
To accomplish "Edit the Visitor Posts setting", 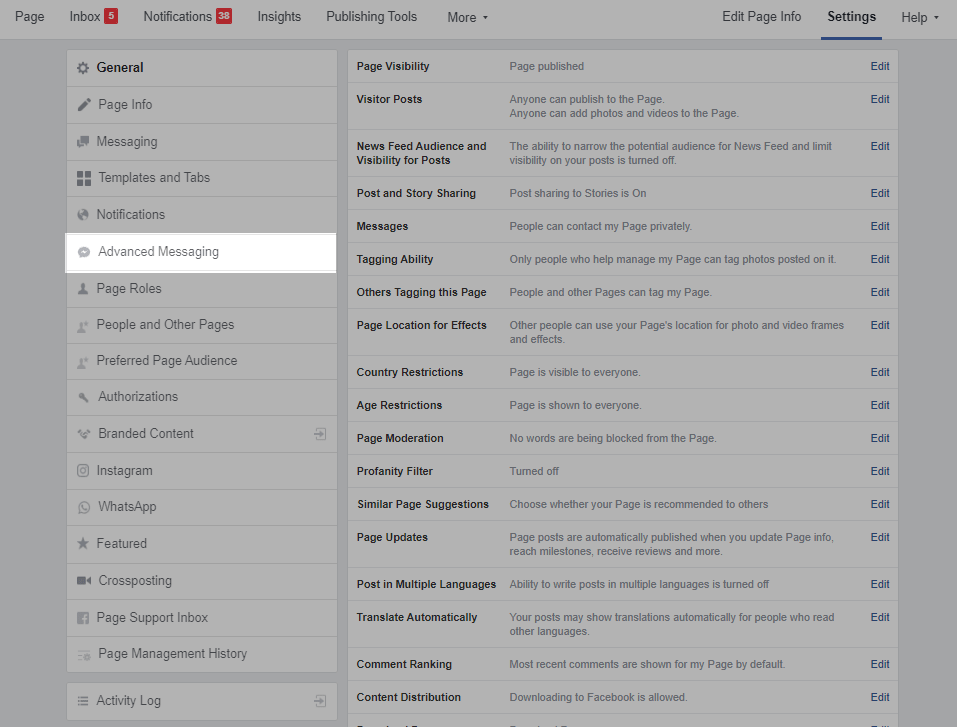I will click(879, 99).
